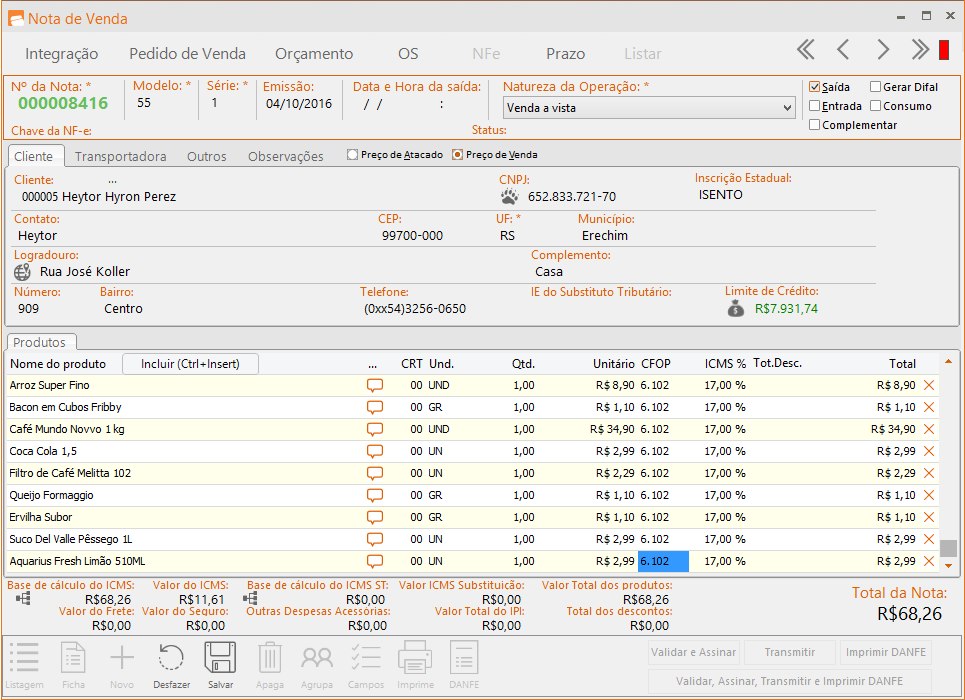This screenshot has width=965, height=700.
Task: Open the Pedido de Venda menu
Action: point(187,54)
